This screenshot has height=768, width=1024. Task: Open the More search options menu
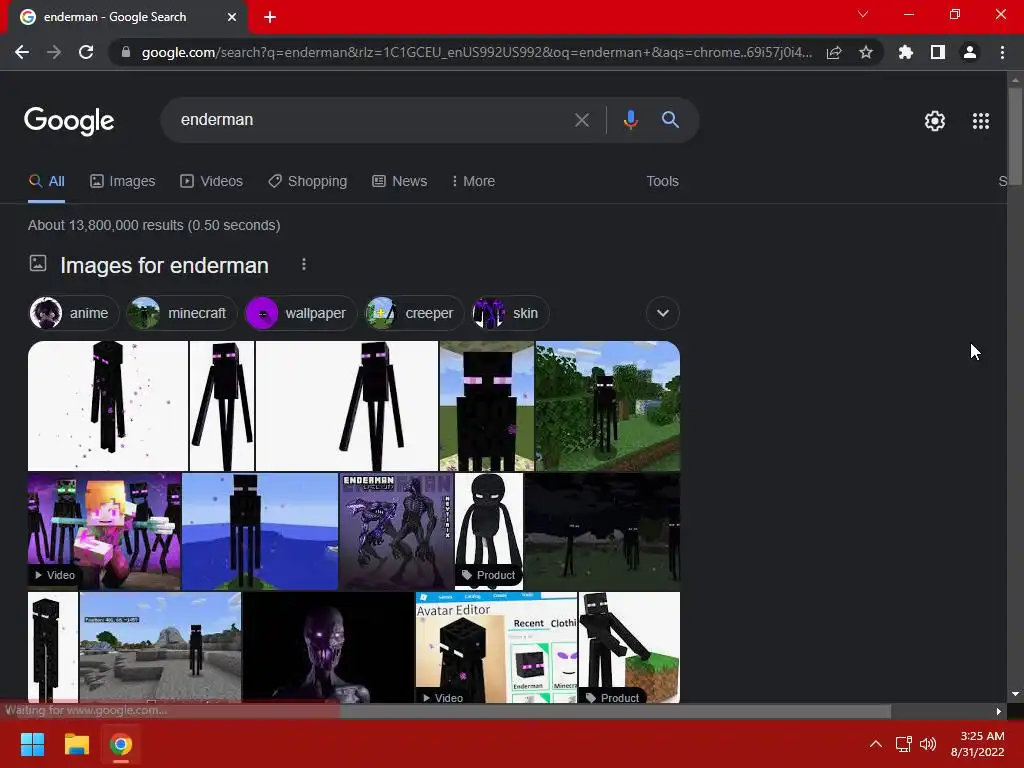(473, 182)
